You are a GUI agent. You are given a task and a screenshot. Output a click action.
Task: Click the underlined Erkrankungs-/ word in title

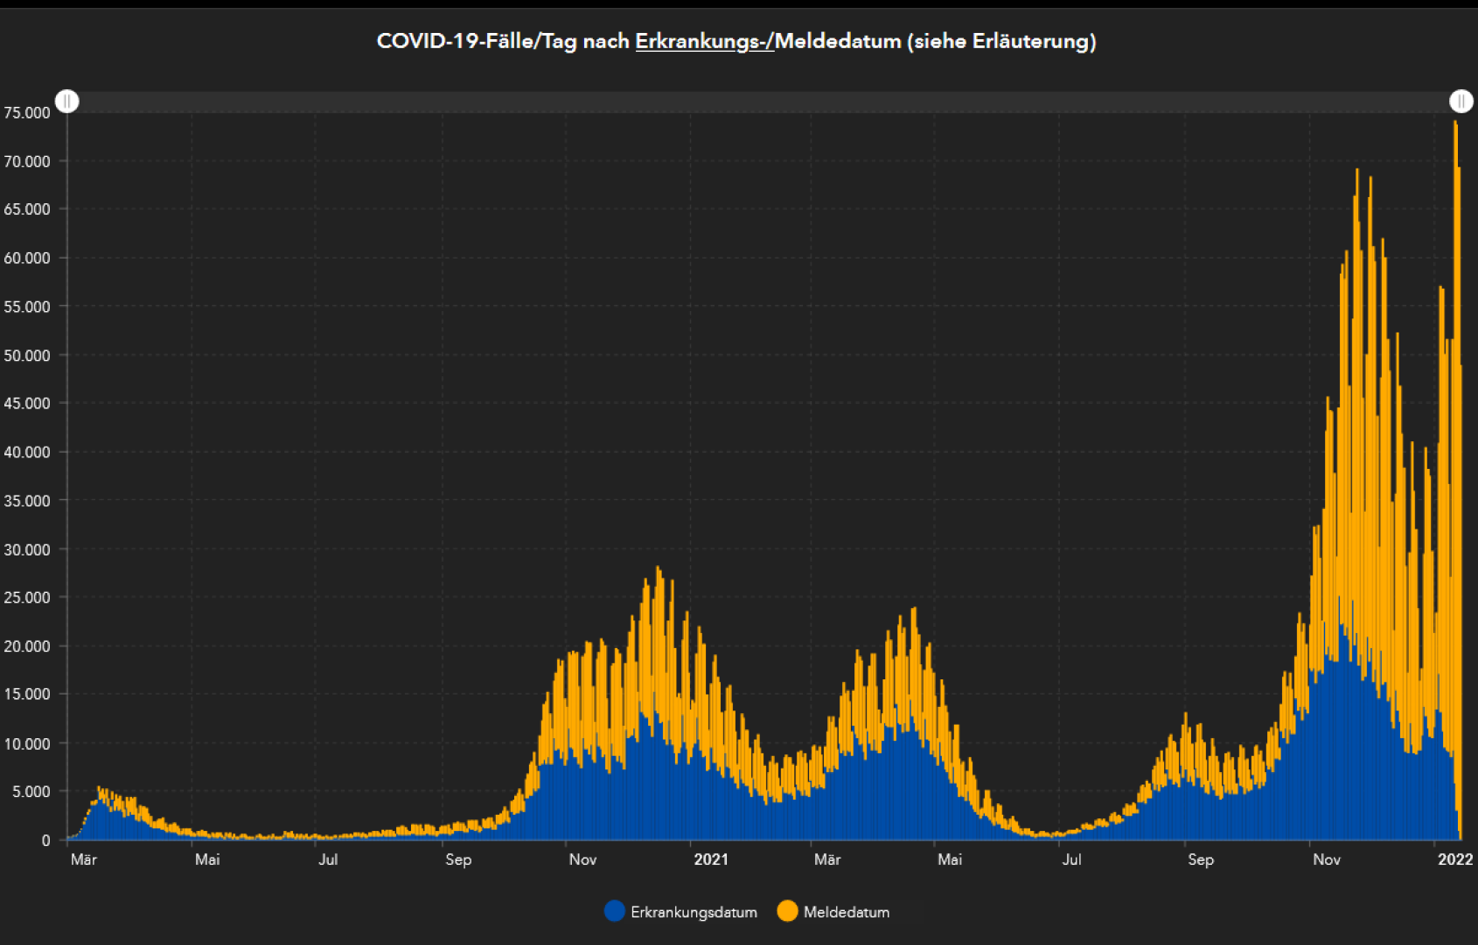coord(705,41)
